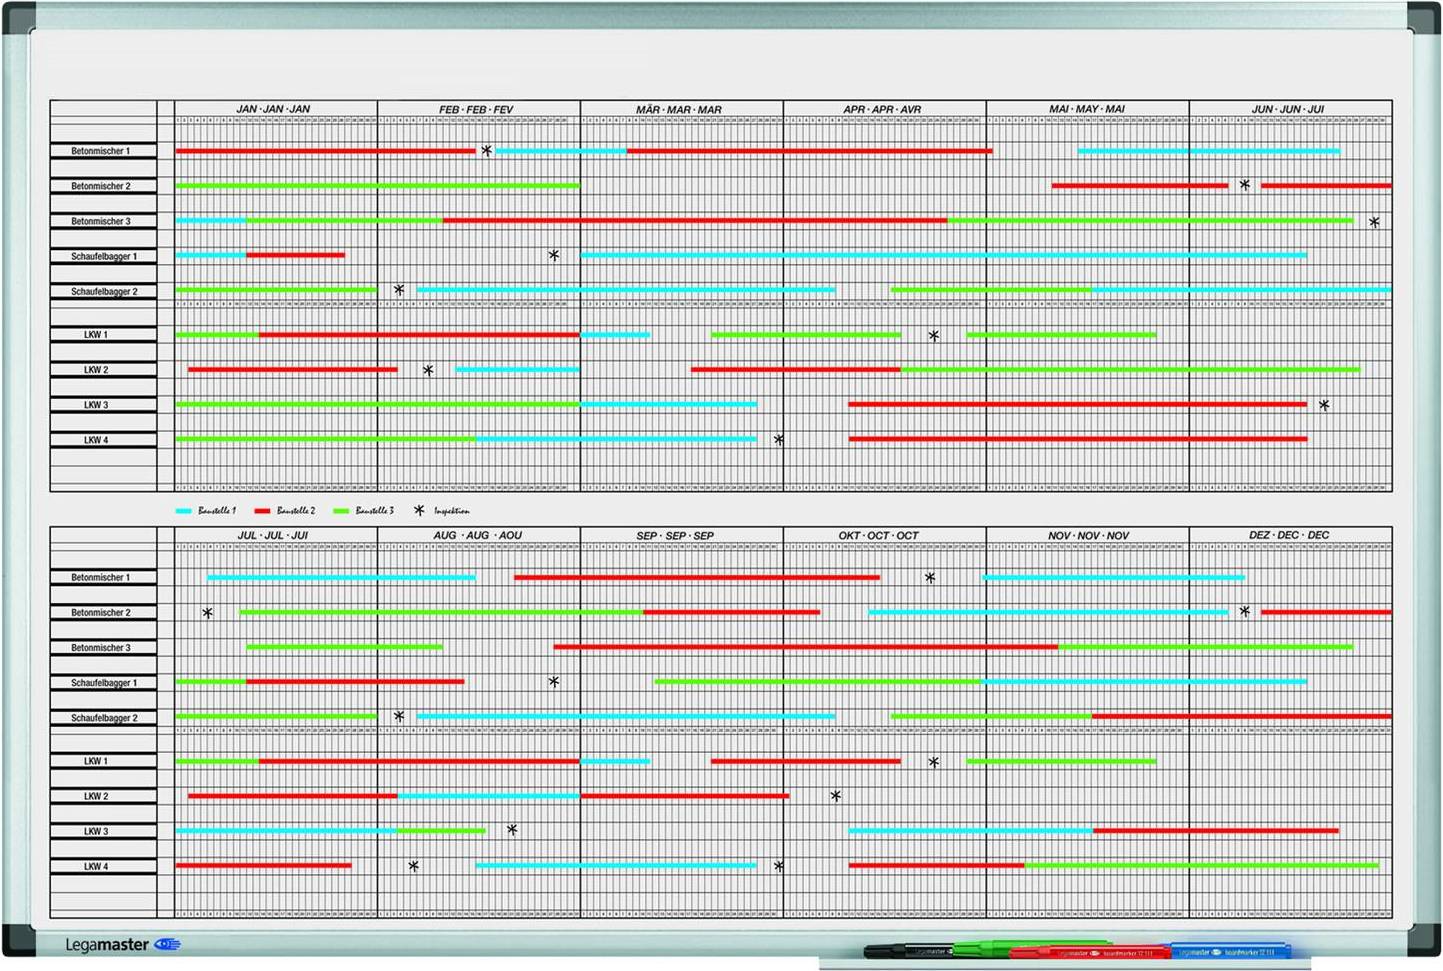Click the red Baustelle 2 legend swatch
1443x971 pixels.
pyautogui.click(x=262, y=511)
